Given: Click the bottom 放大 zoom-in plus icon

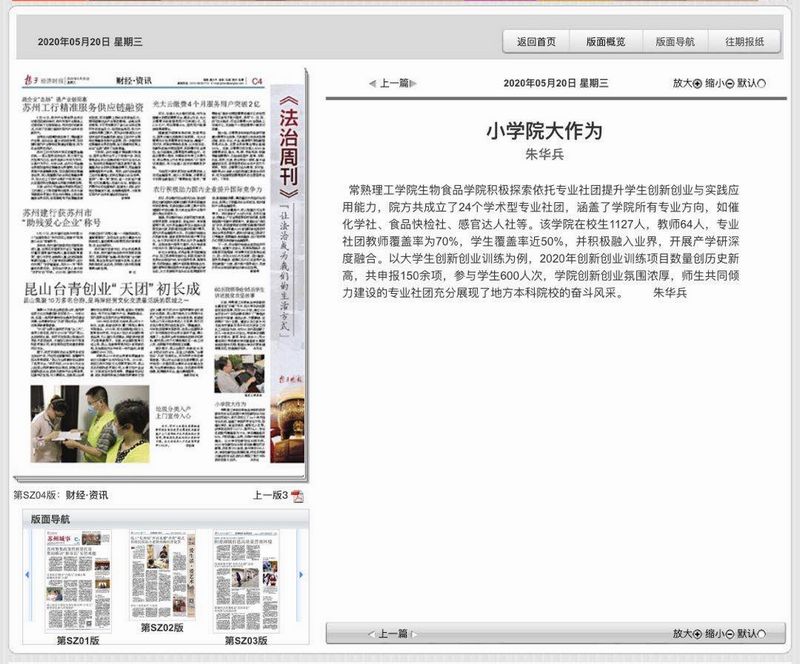Looking at the screenshot, I should pos(697,634).
